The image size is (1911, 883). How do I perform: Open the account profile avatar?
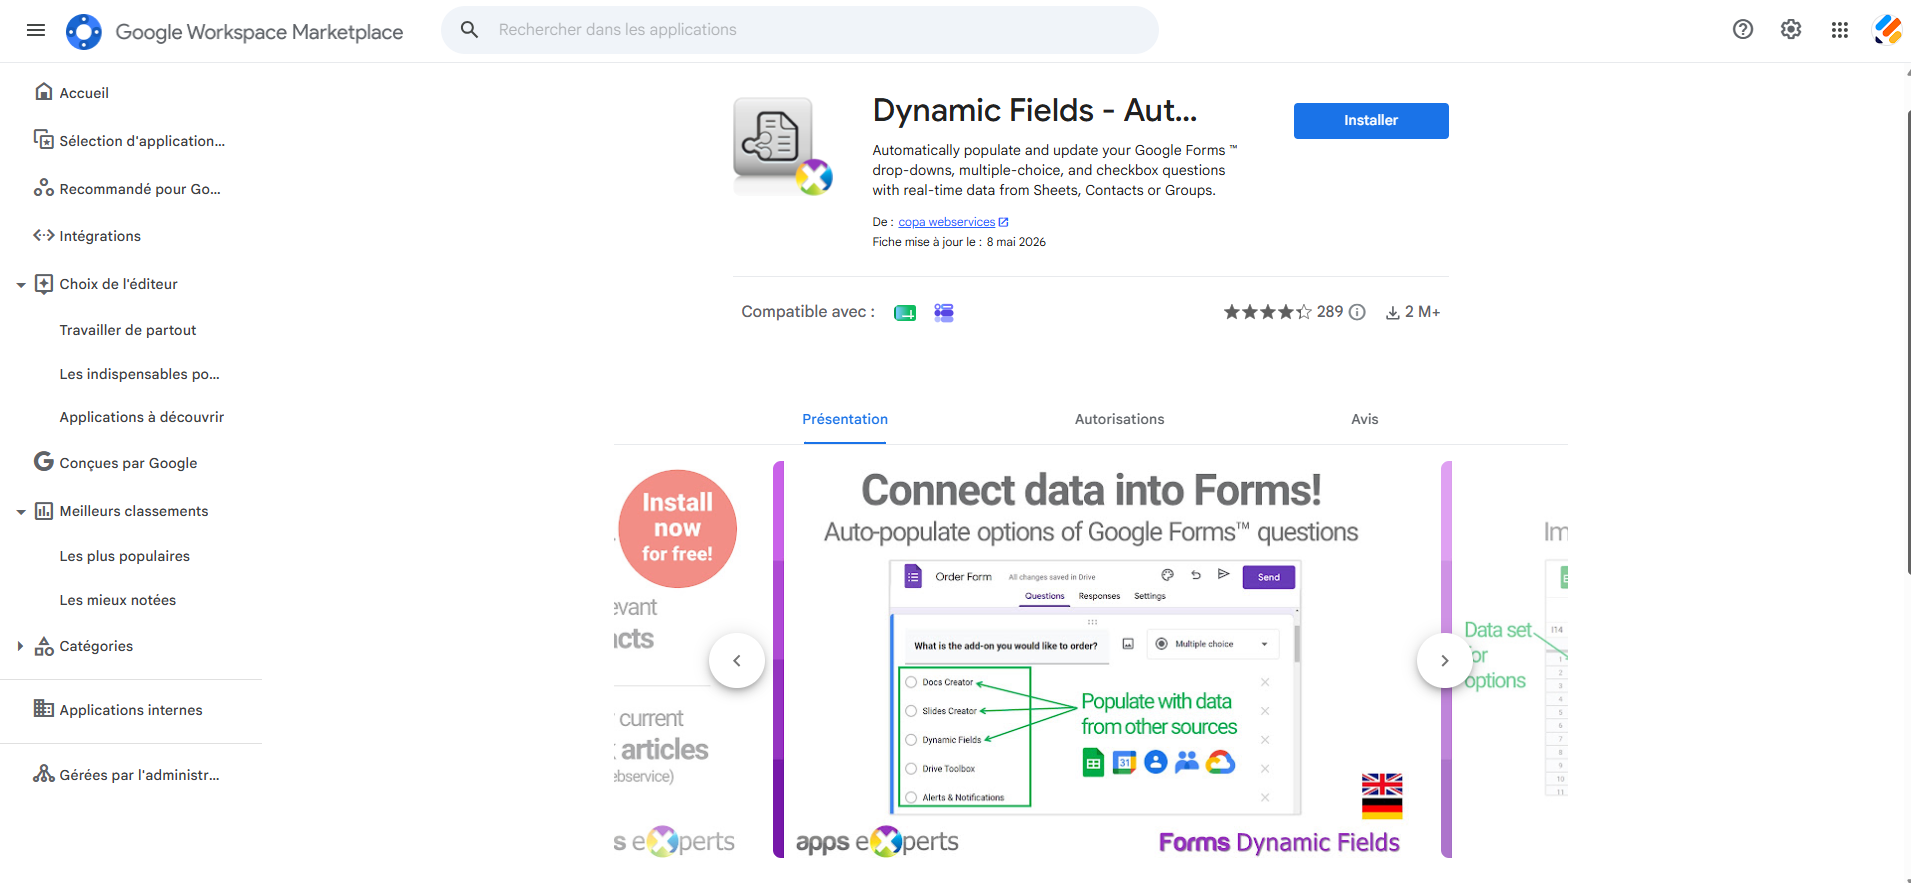tap(1887, 30)
